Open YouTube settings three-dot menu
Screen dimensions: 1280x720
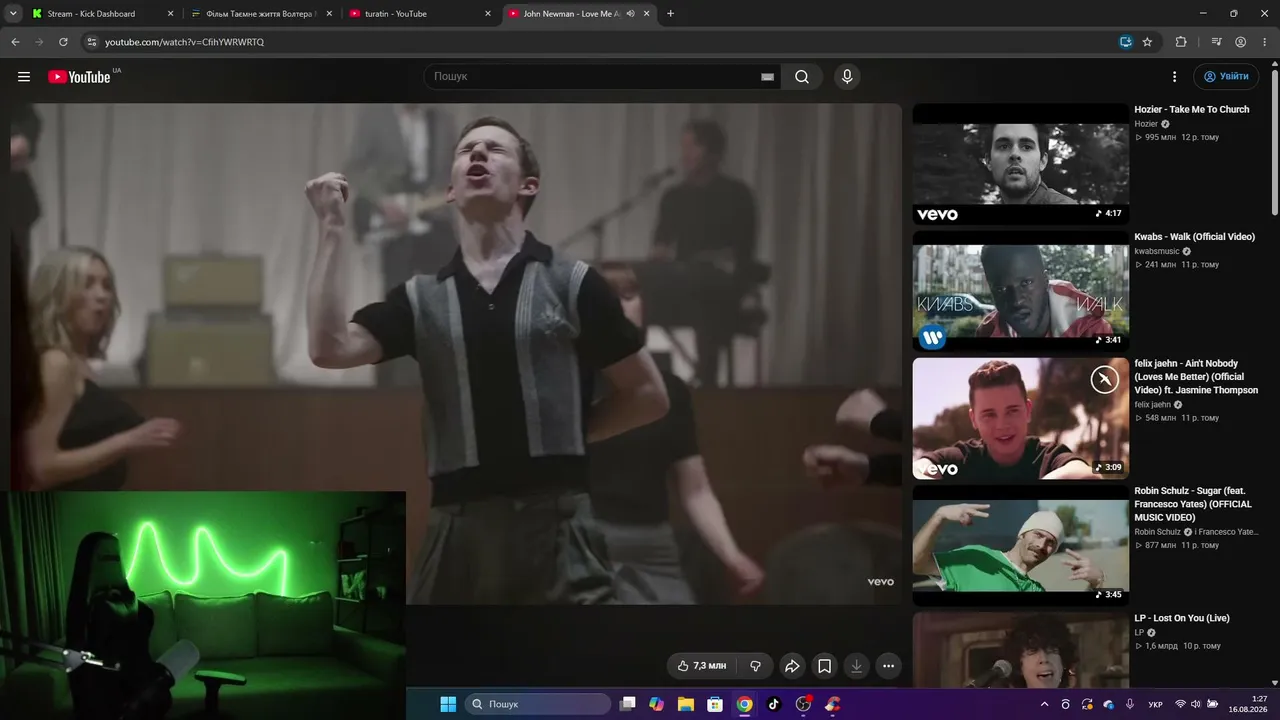tap(1175, 77)
